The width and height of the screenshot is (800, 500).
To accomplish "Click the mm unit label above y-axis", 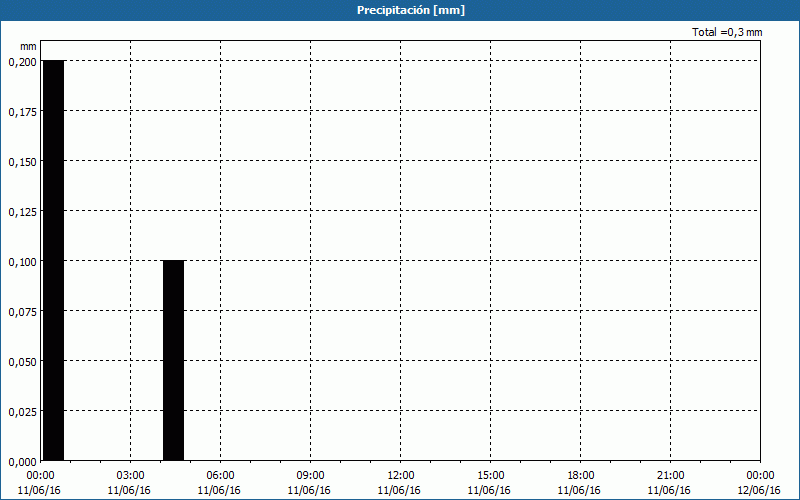I will (x=29, y=46).
